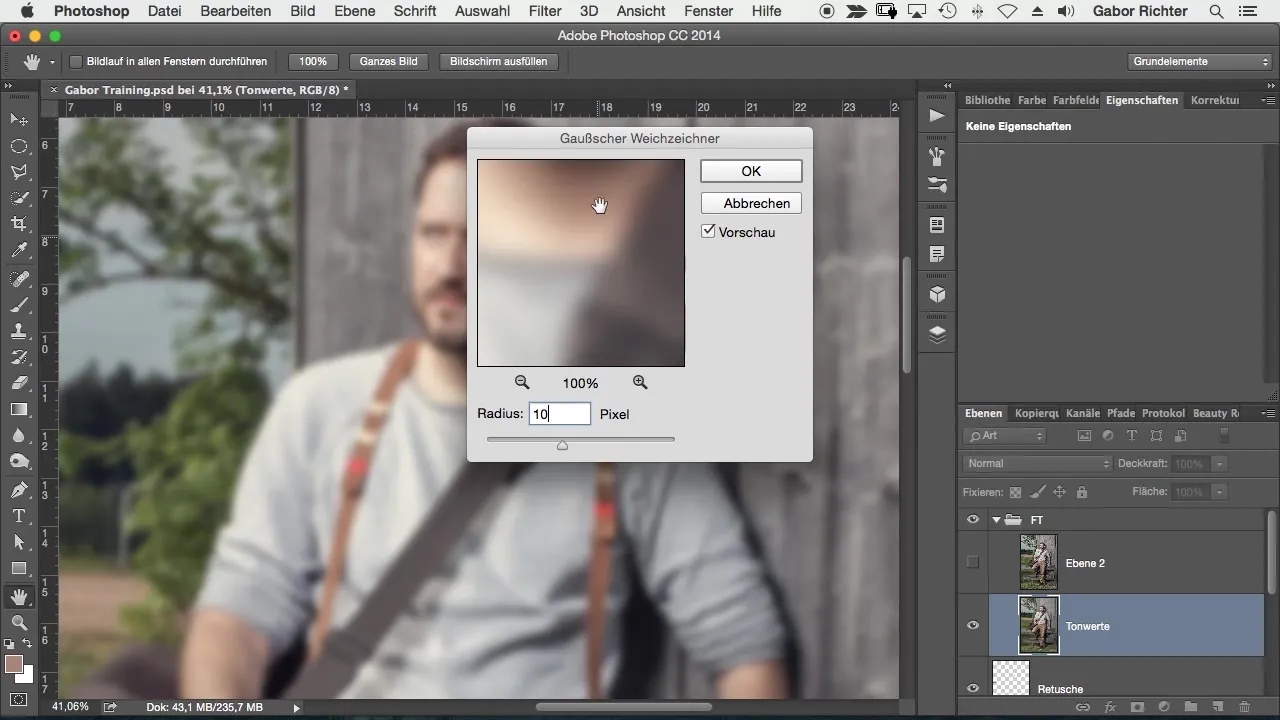Show the Ebene 2 layer
The image size is (1280, 720).
(x=973, y=563)
